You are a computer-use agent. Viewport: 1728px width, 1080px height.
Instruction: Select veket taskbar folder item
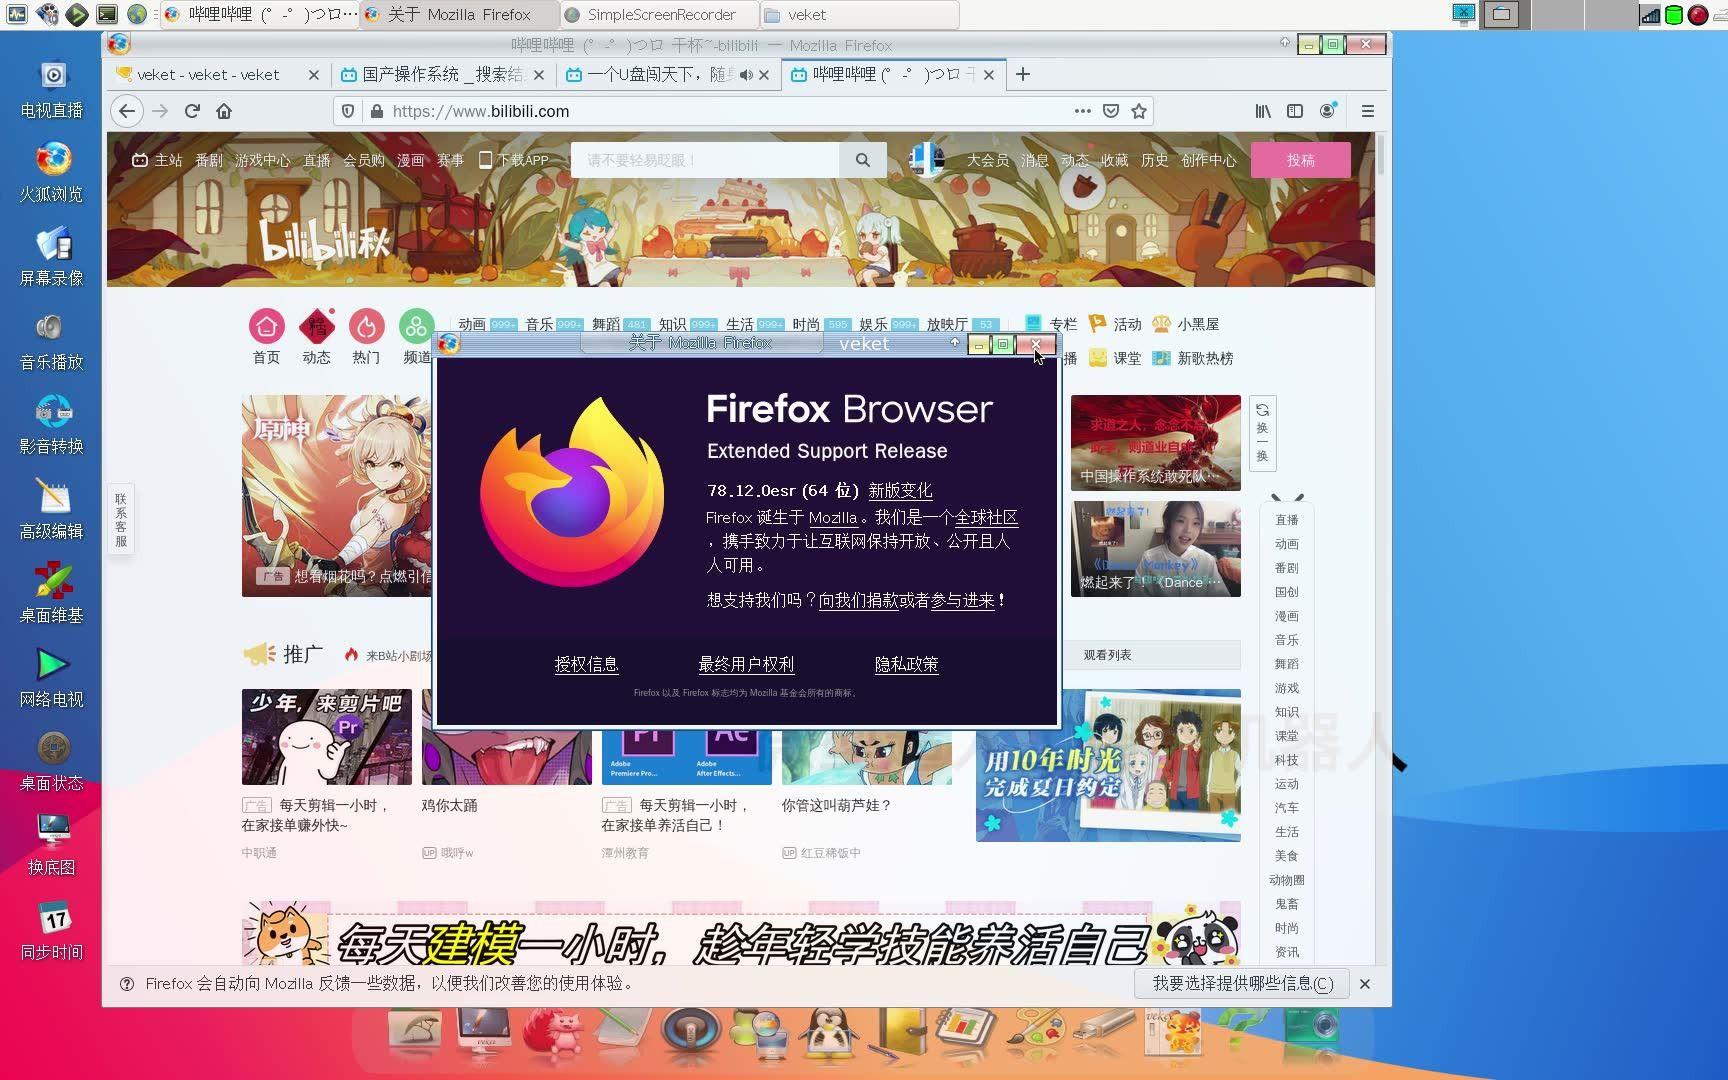click(x=858, y=14)
